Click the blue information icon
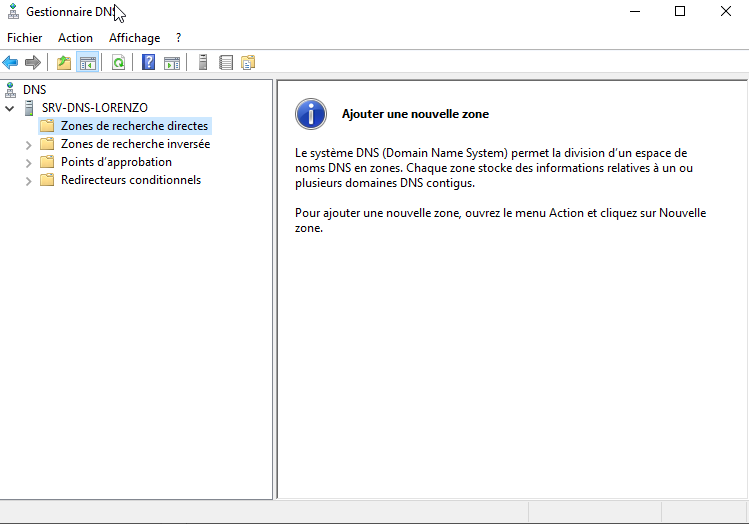Screen dimensions: 749x524 (x=311, y=114)
